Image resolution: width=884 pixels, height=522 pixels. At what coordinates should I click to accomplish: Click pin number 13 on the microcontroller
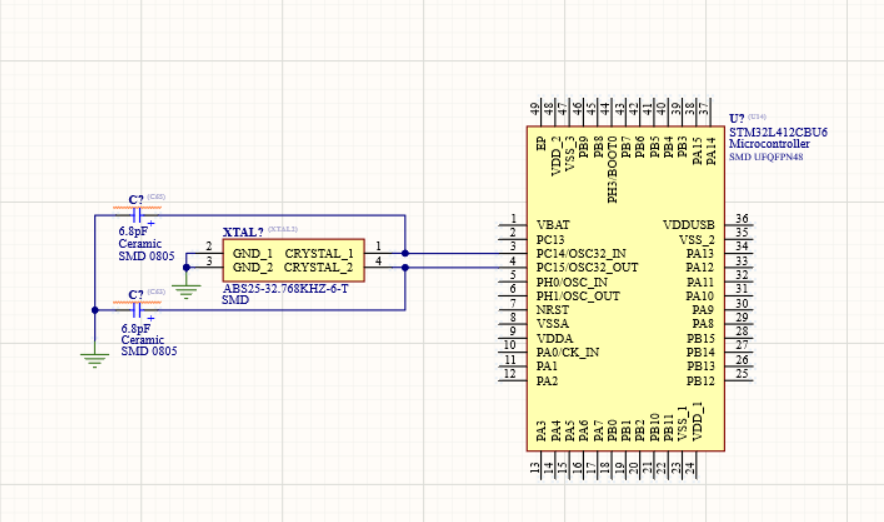click(x=535, y=467)
